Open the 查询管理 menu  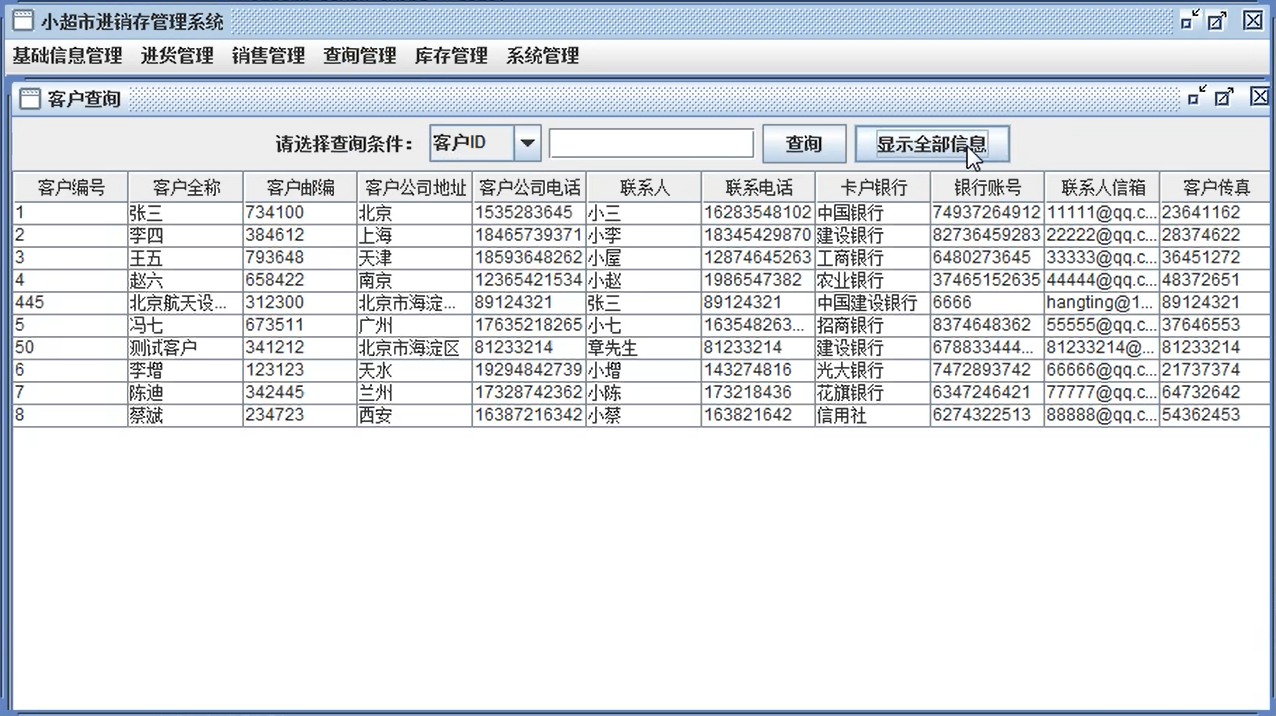pyautogui.click(x=360, y=56)
